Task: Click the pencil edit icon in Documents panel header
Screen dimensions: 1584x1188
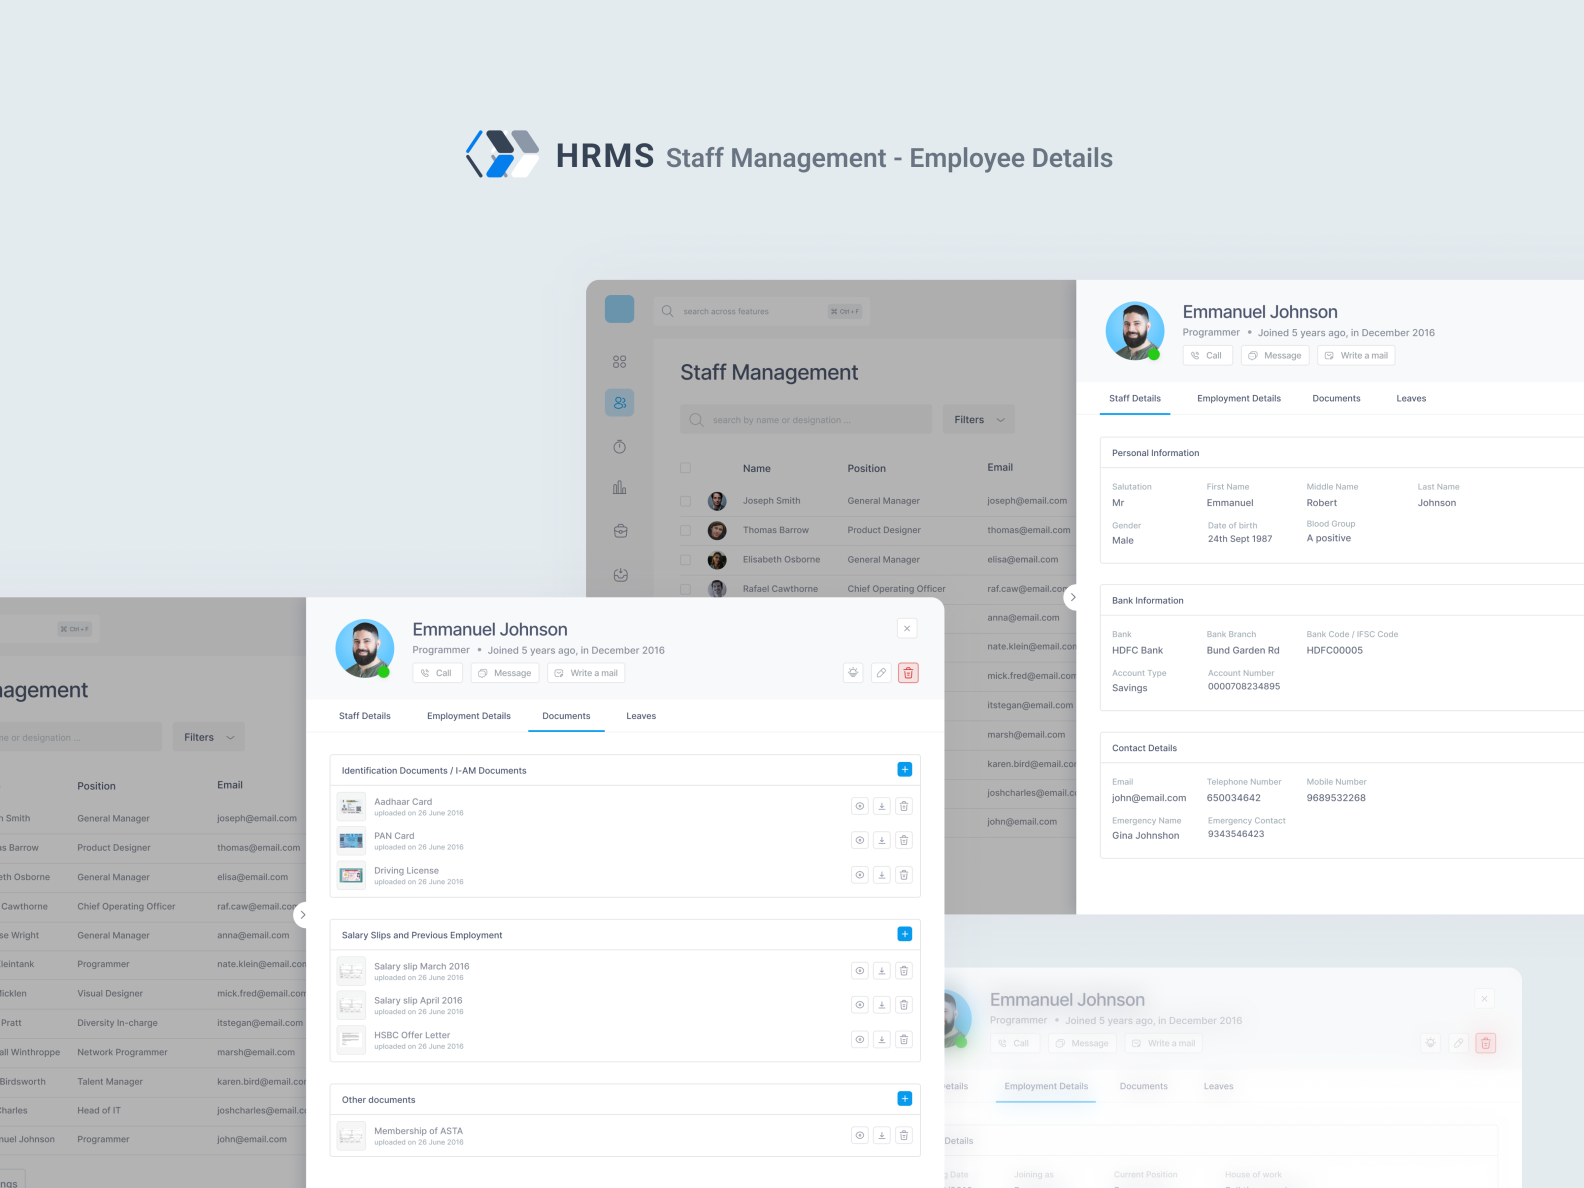Action: [x=881, y=673]
